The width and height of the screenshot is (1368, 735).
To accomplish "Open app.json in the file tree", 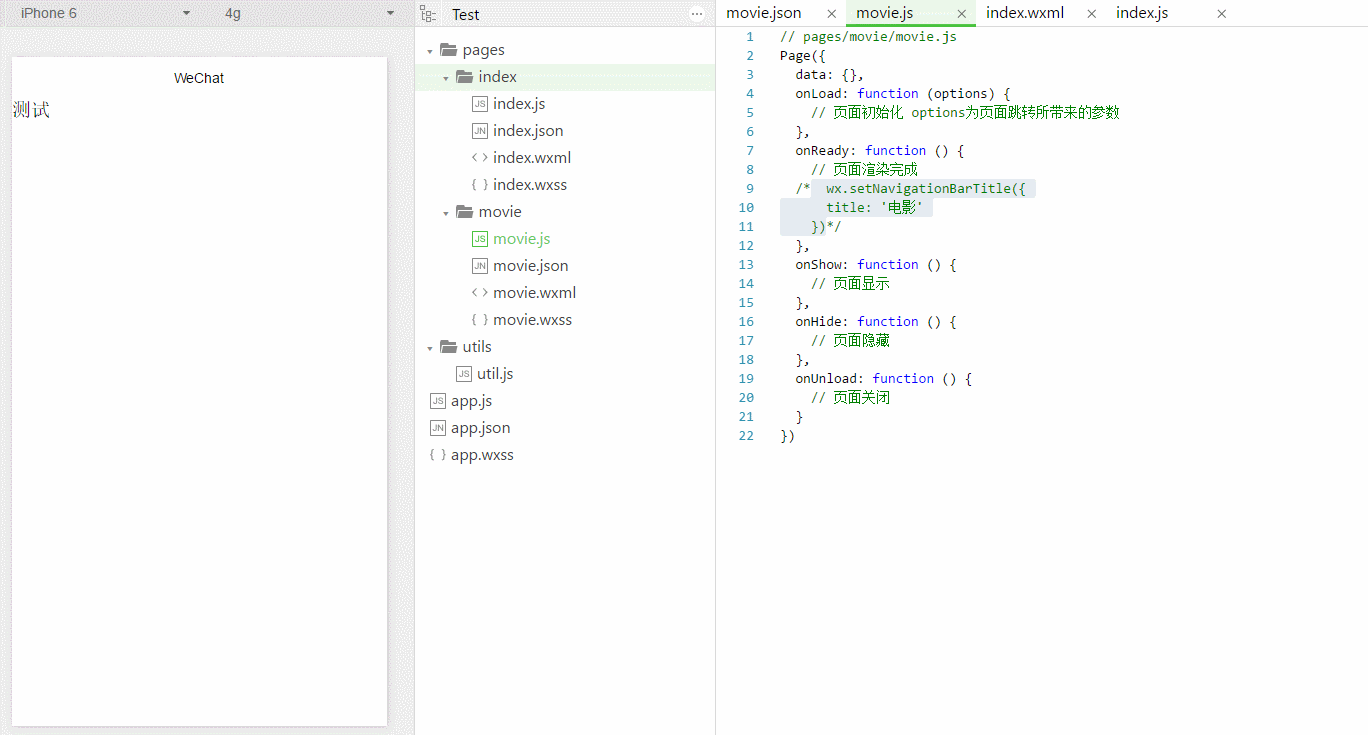I will click(480, 428).
